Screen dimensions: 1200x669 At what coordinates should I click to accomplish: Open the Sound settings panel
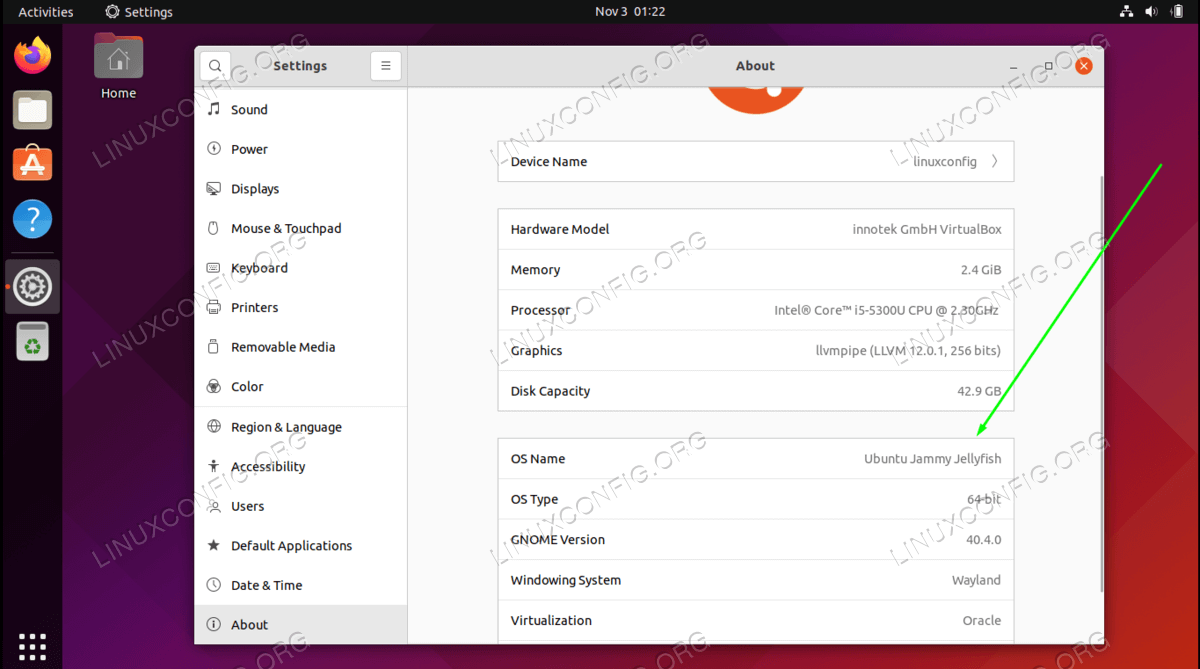click(x=301, y=109)
